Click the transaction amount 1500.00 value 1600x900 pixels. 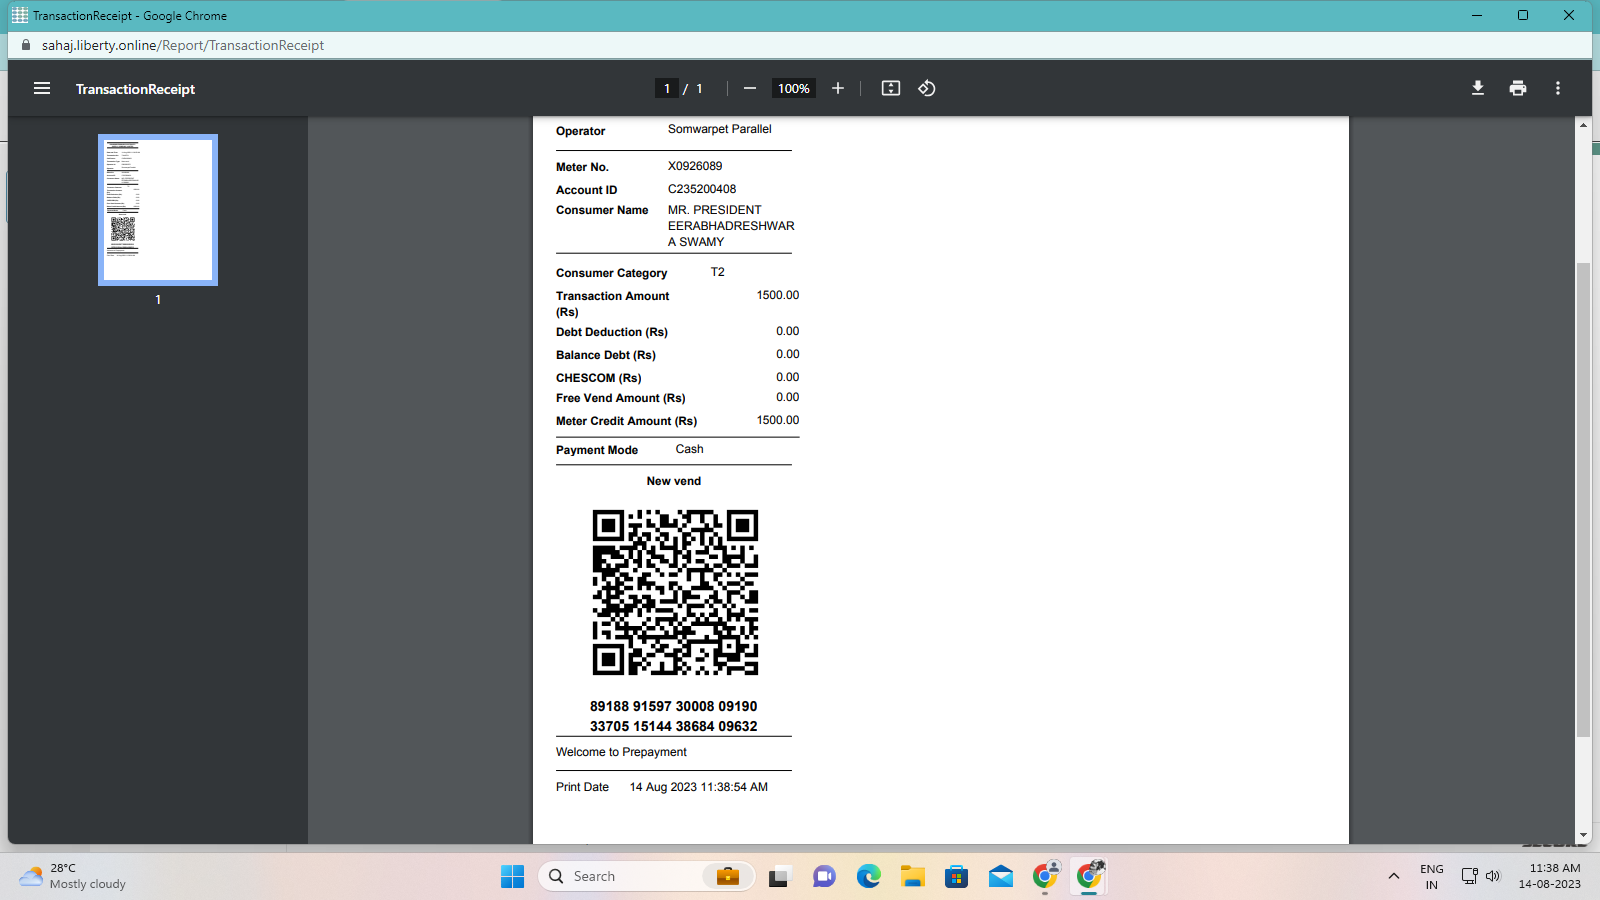[778, 295]
